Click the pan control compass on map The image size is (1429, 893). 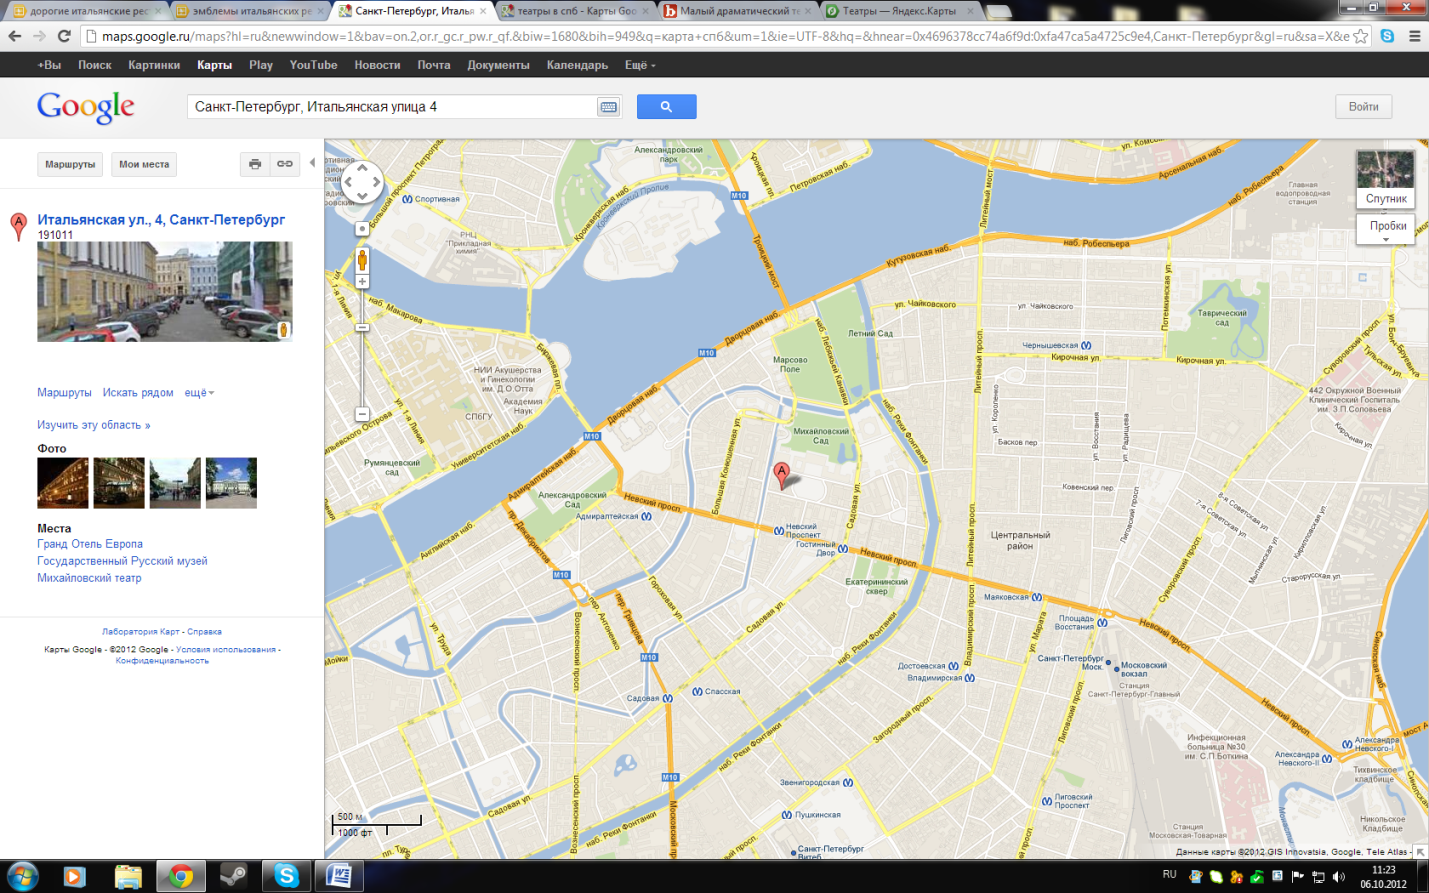(x=362, y=182)
